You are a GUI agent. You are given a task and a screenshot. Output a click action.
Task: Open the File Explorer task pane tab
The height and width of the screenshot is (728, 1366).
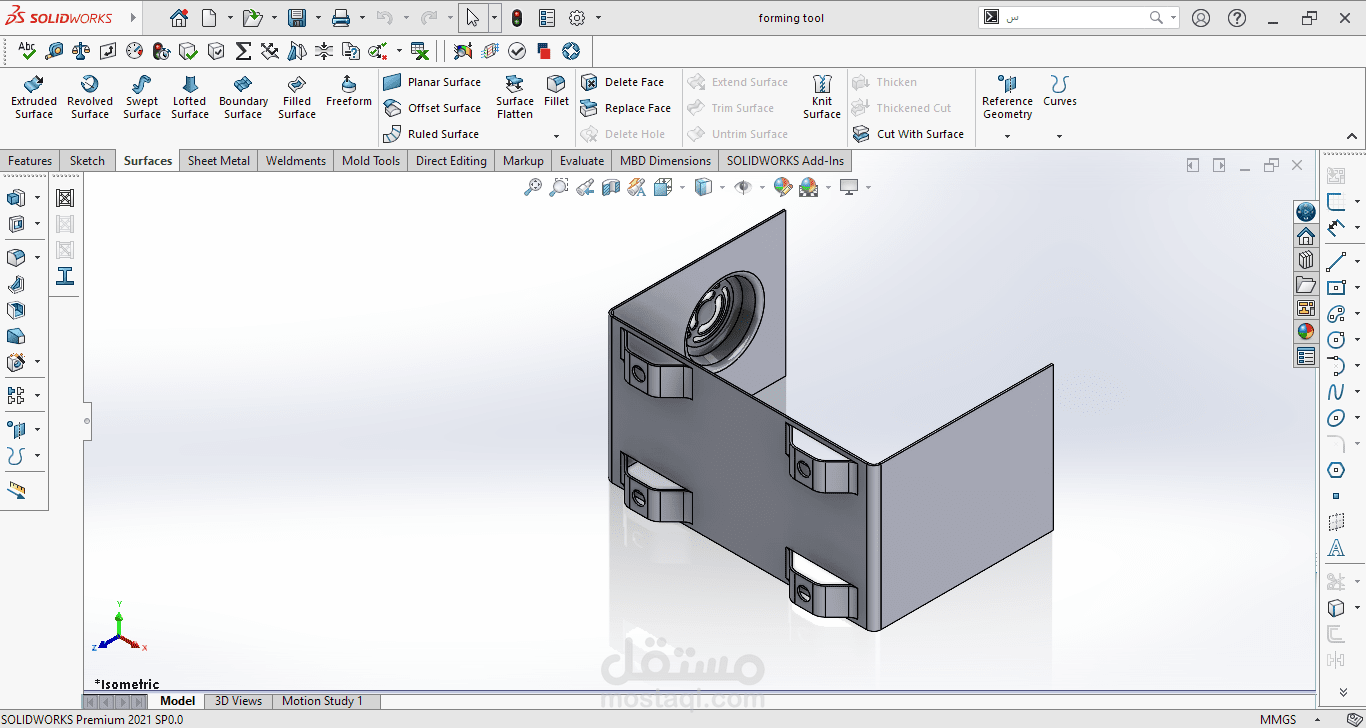coord(1306,285)
